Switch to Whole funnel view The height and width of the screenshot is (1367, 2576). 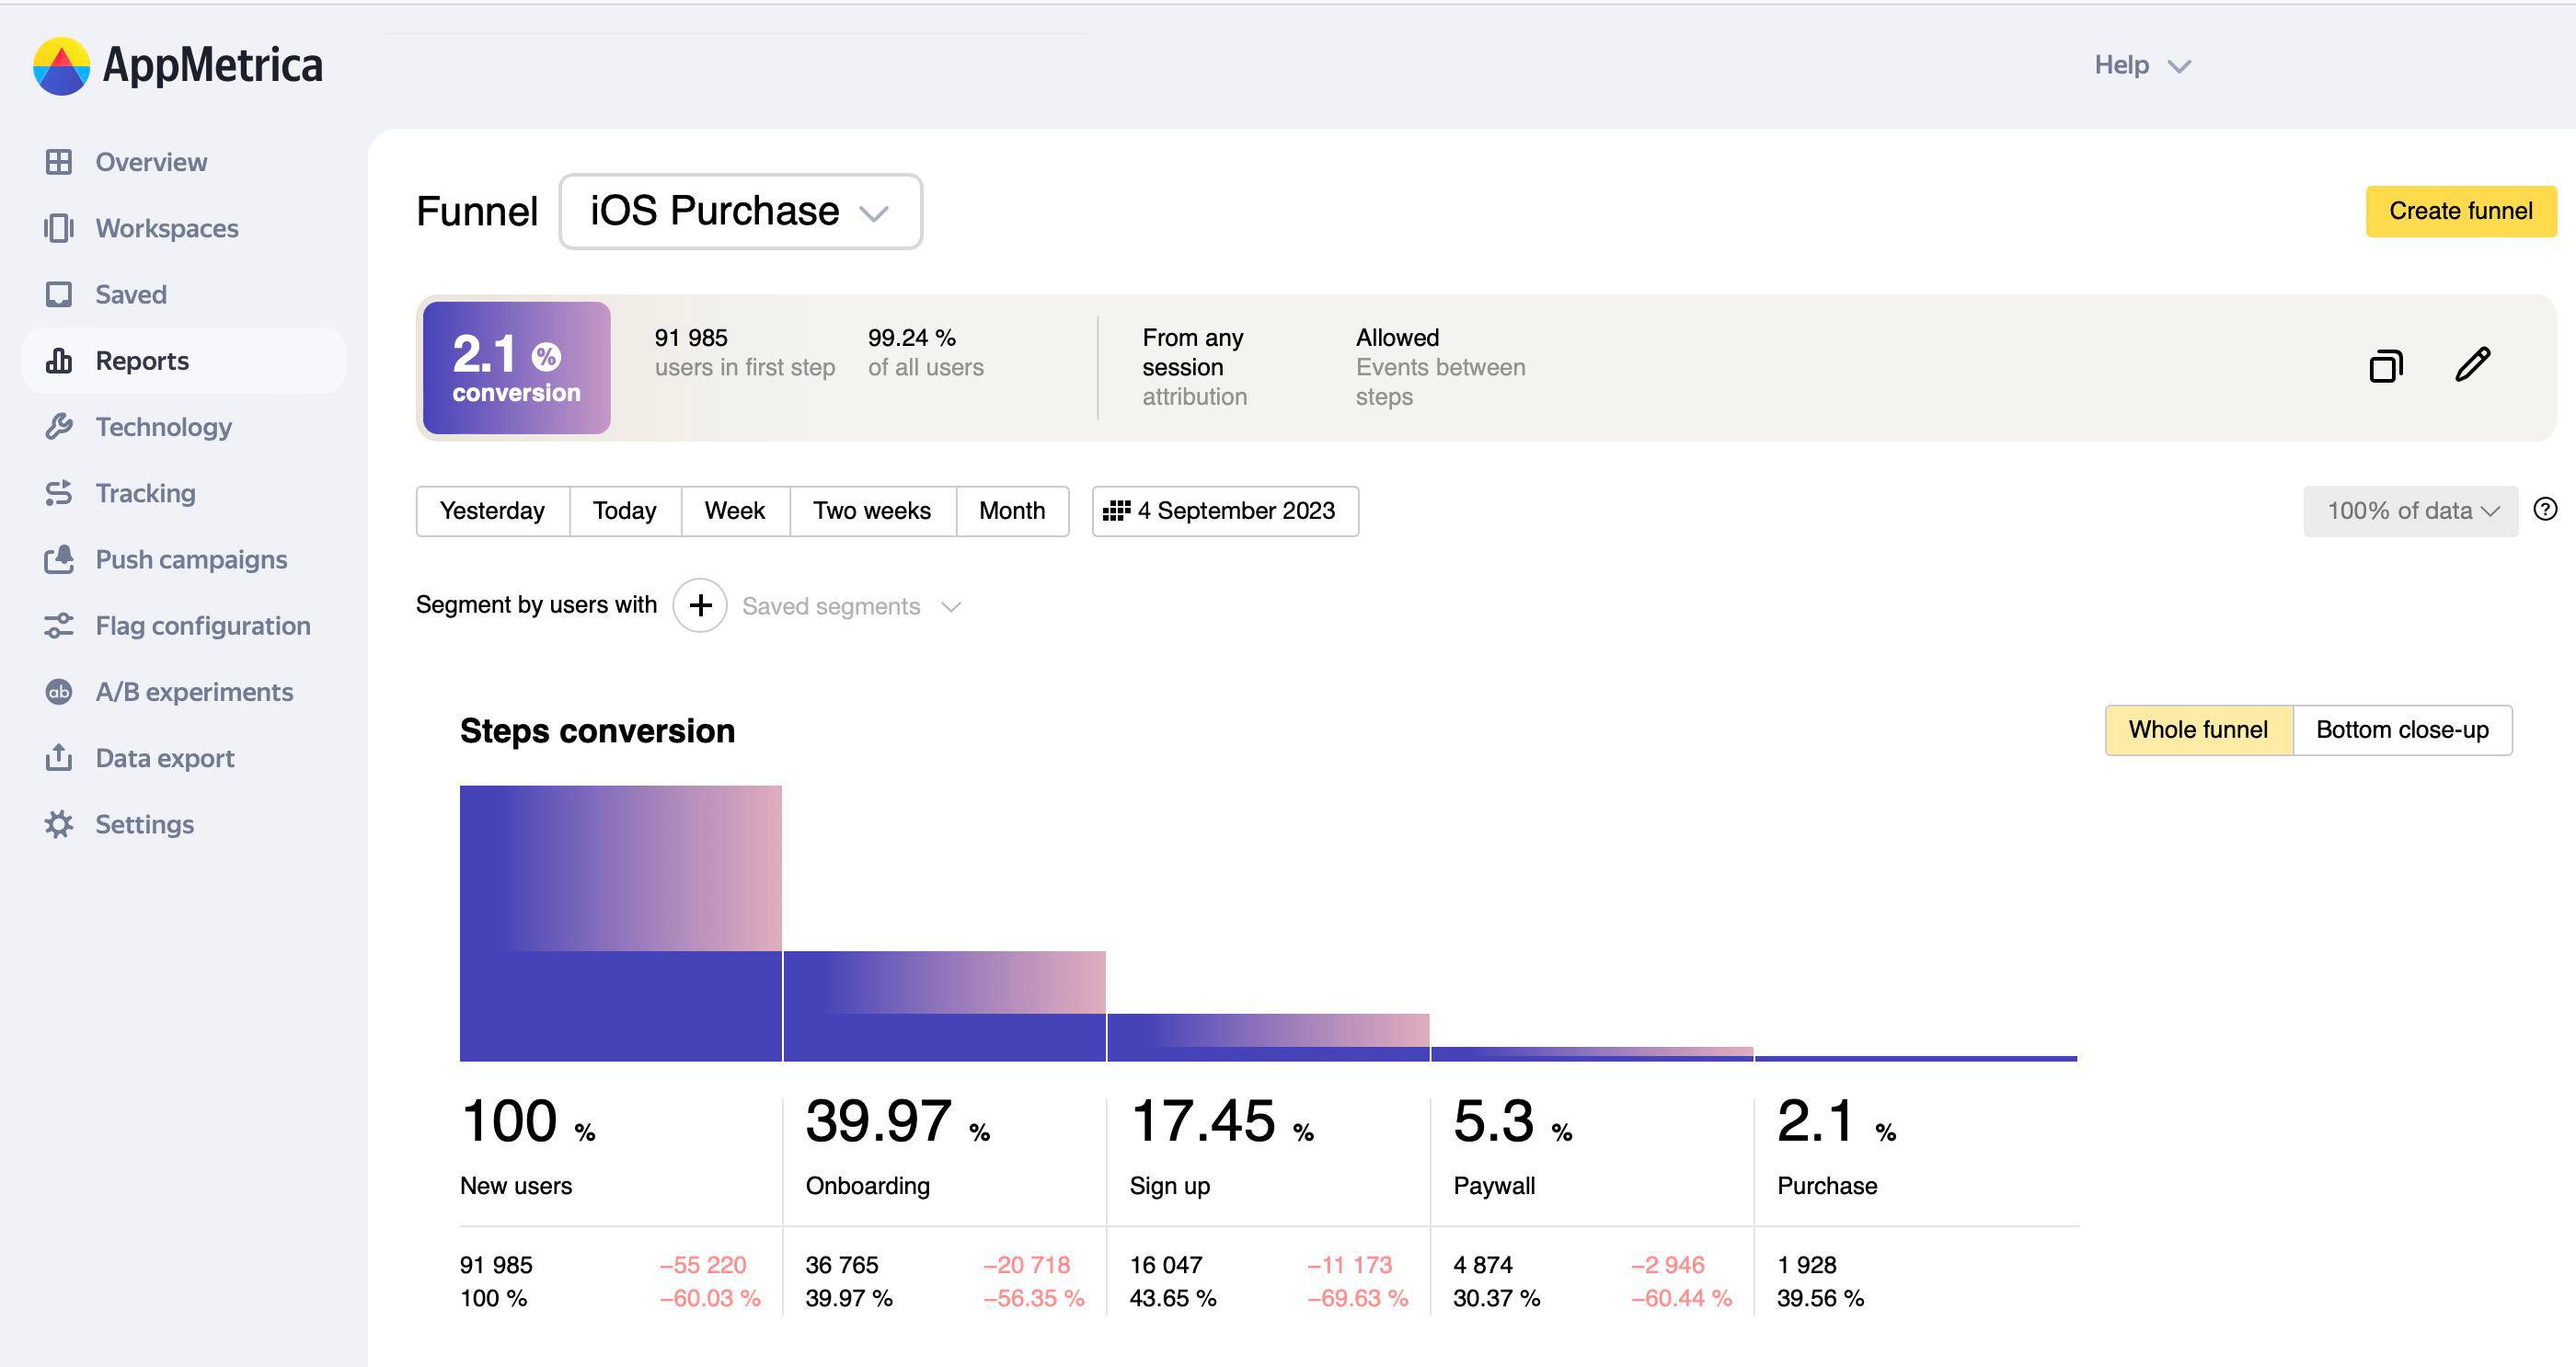(x=2197, y=730)
